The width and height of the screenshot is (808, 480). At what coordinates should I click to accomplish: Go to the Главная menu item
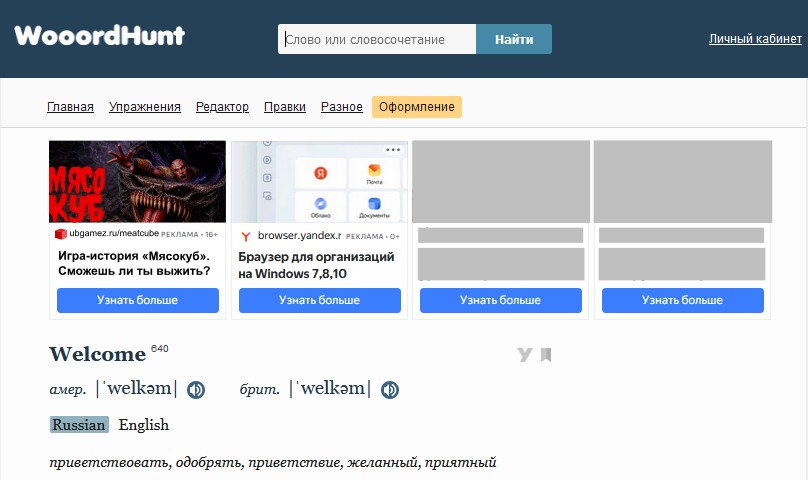pos(70,107)
